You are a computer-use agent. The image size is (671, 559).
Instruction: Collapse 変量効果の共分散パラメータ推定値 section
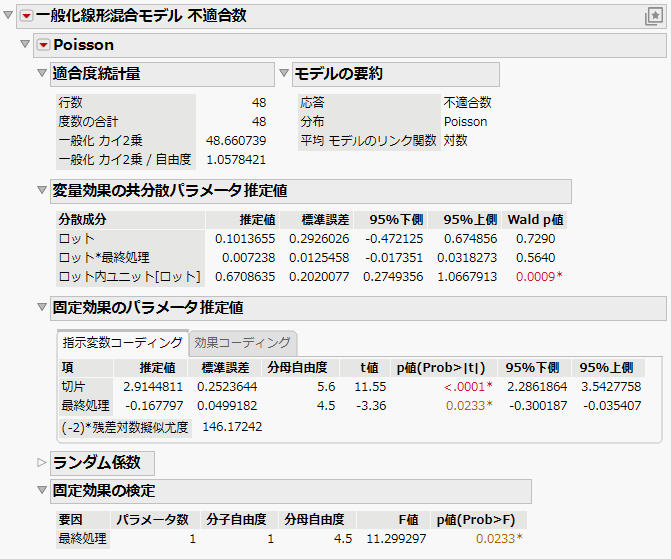point(42,190)
